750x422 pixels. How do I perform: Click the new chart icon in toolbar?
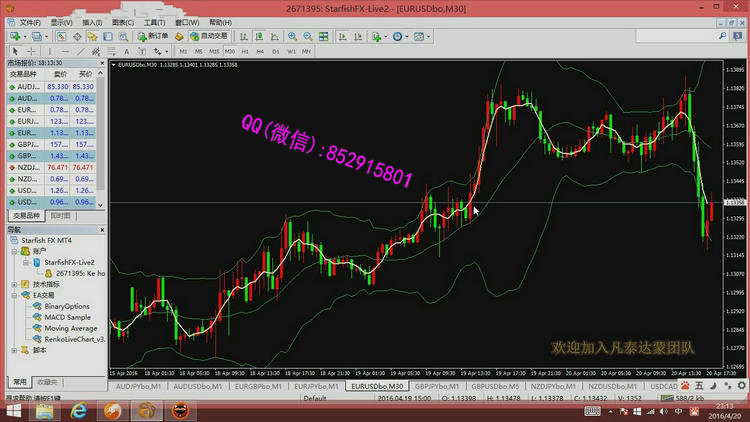pyautogui.click(x=15, y=36)
